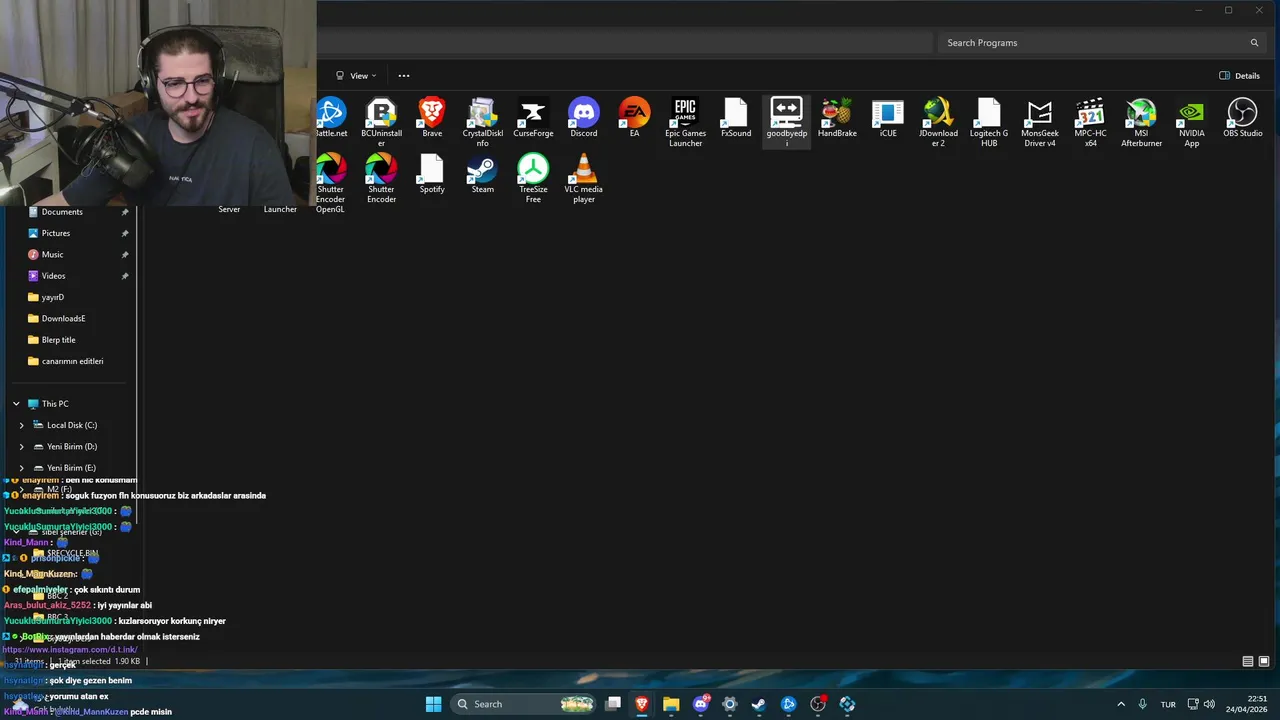Switch to large thumbnails view layout
Viewport: 1280px width, 720px height.
point(1264,661)
